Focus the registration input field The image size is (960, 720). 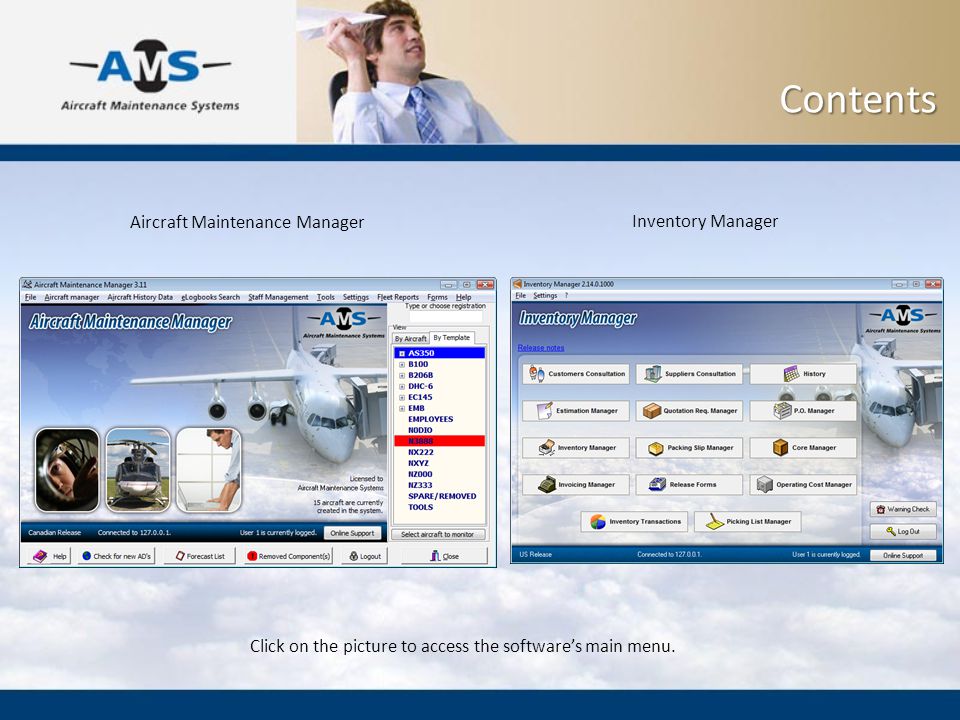tap(446, 317)
